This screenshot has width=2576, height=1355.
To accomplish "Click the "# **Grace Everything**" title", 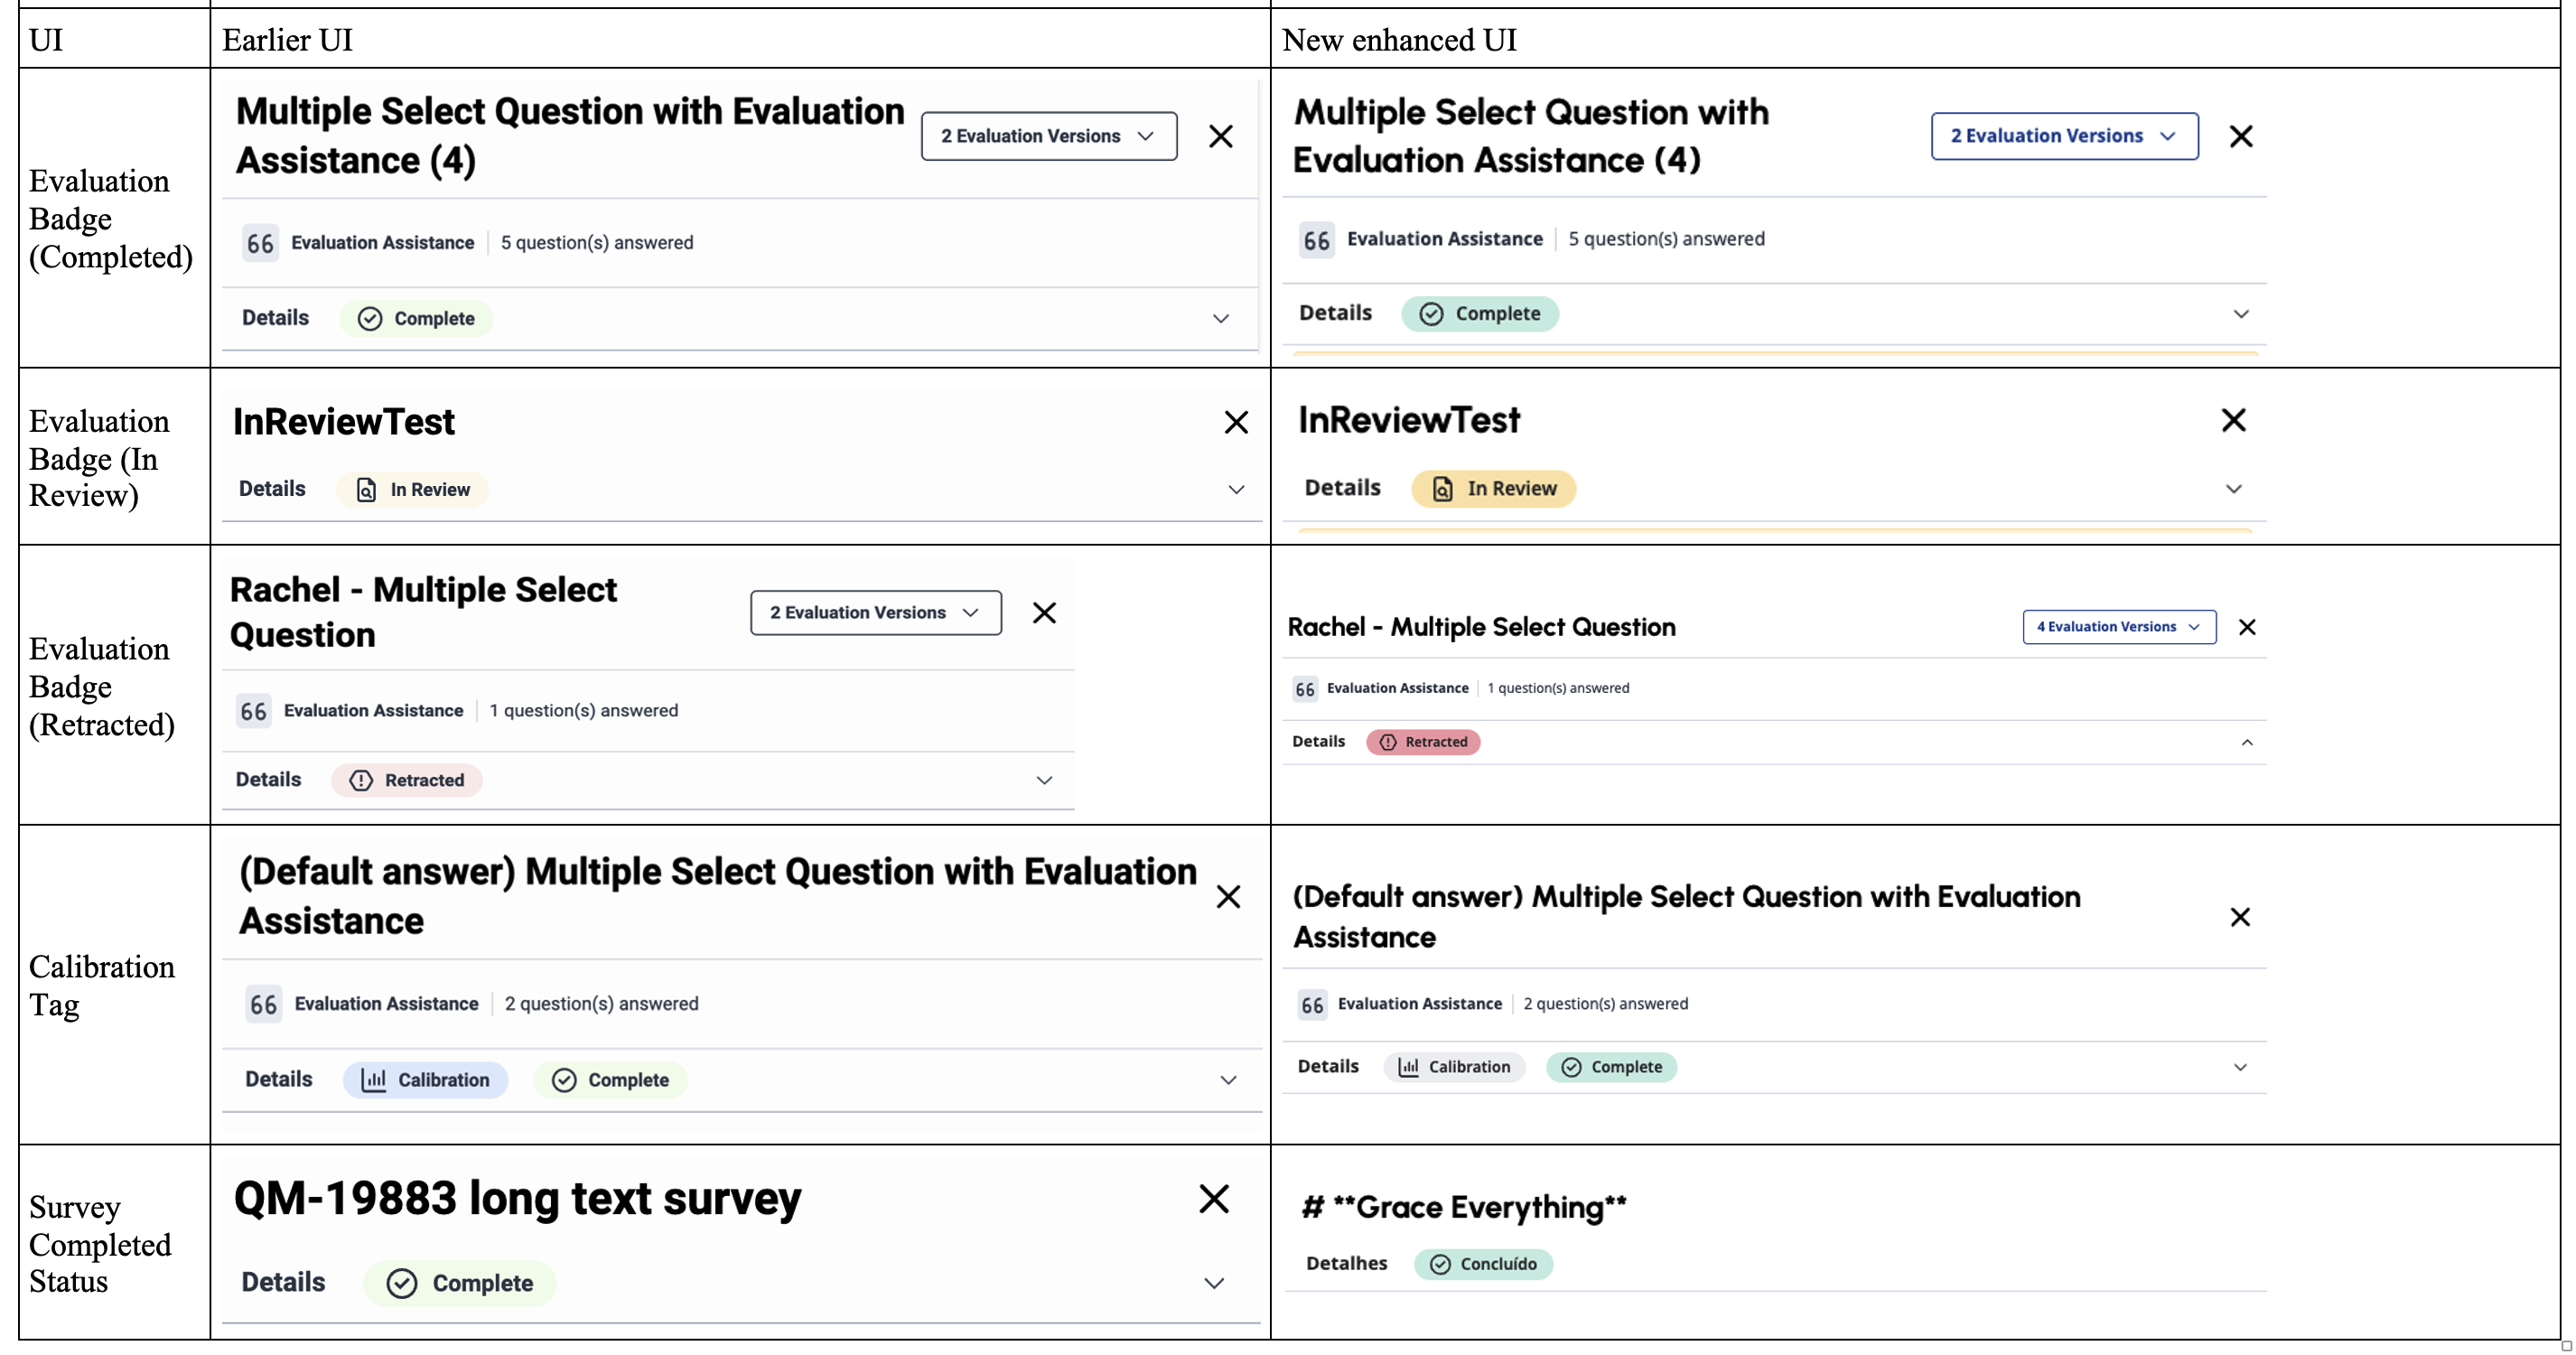I will click(1464, 1207).
